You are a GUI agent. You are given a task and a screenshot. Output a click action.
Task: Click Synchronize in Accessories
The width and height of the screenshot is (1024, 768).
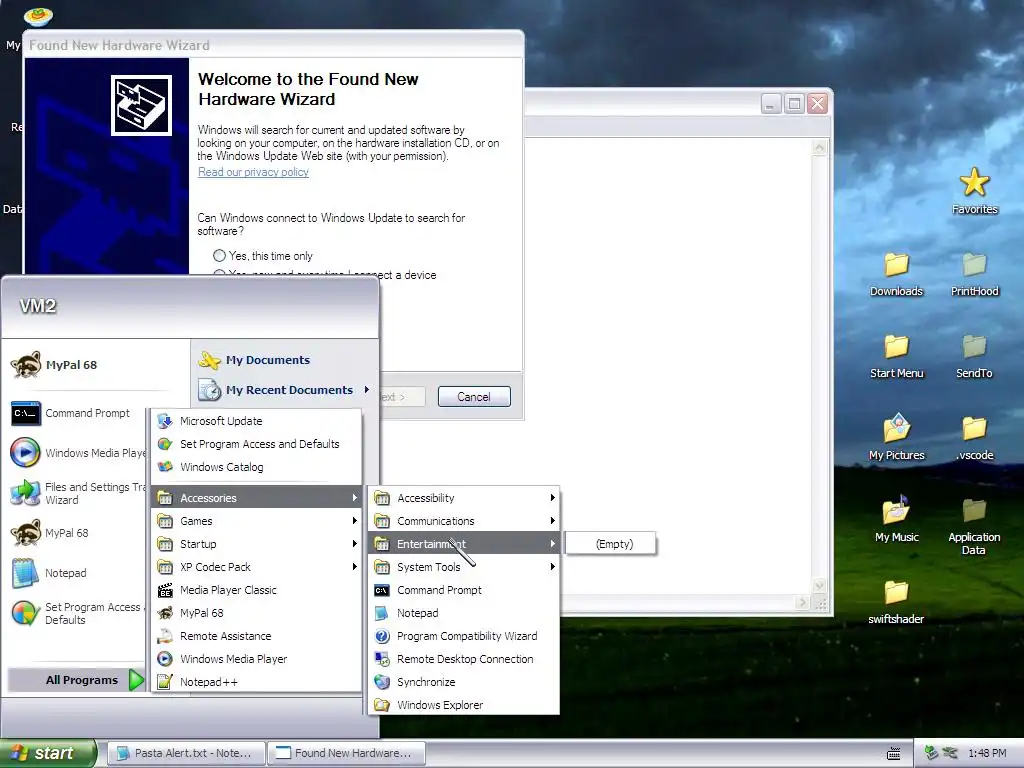point(464,682)
